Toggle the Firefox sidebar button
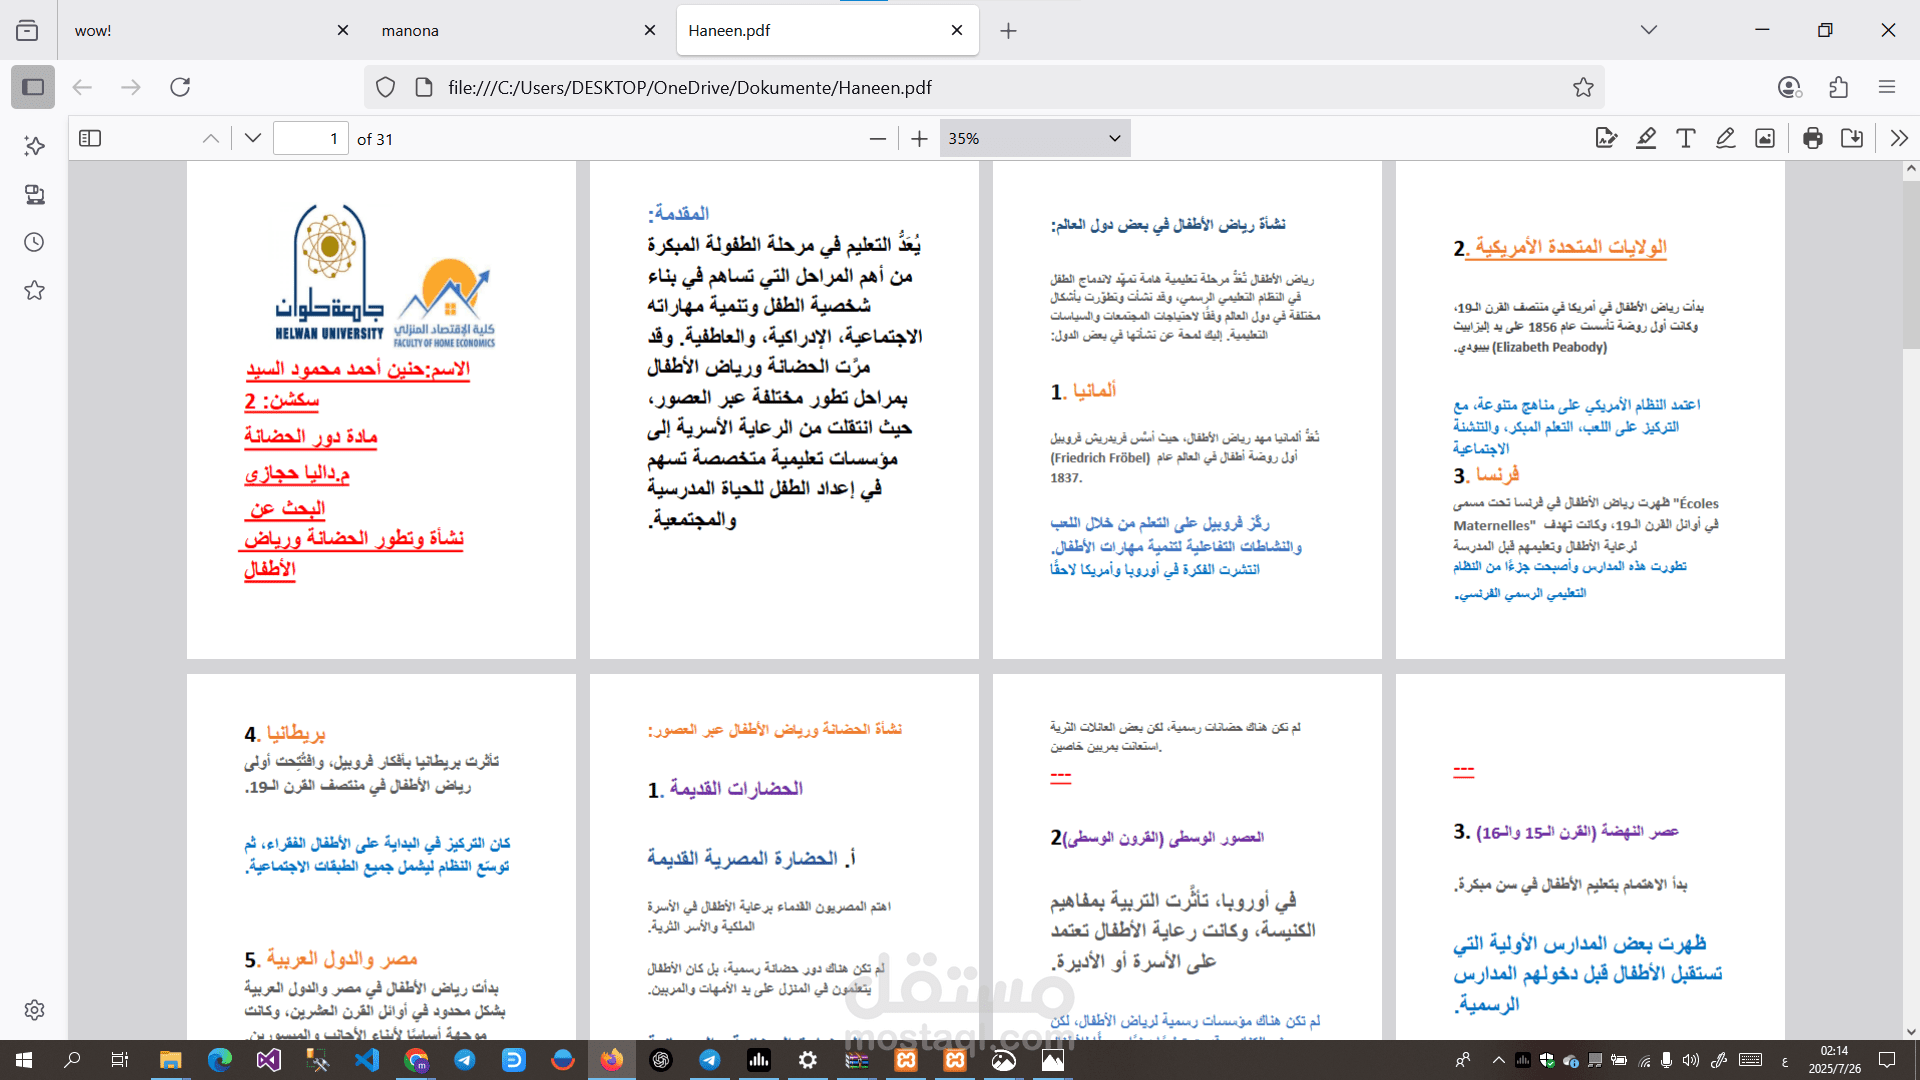This screenshot has width=1920, height=1080. [33, 87]
